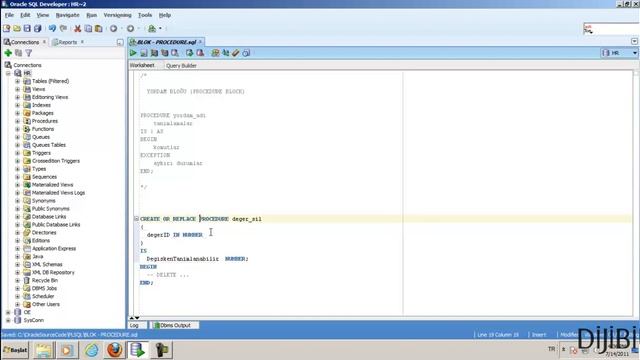Click the Run Script icon
Screen dimensions: 640x360
pos(144,53)
